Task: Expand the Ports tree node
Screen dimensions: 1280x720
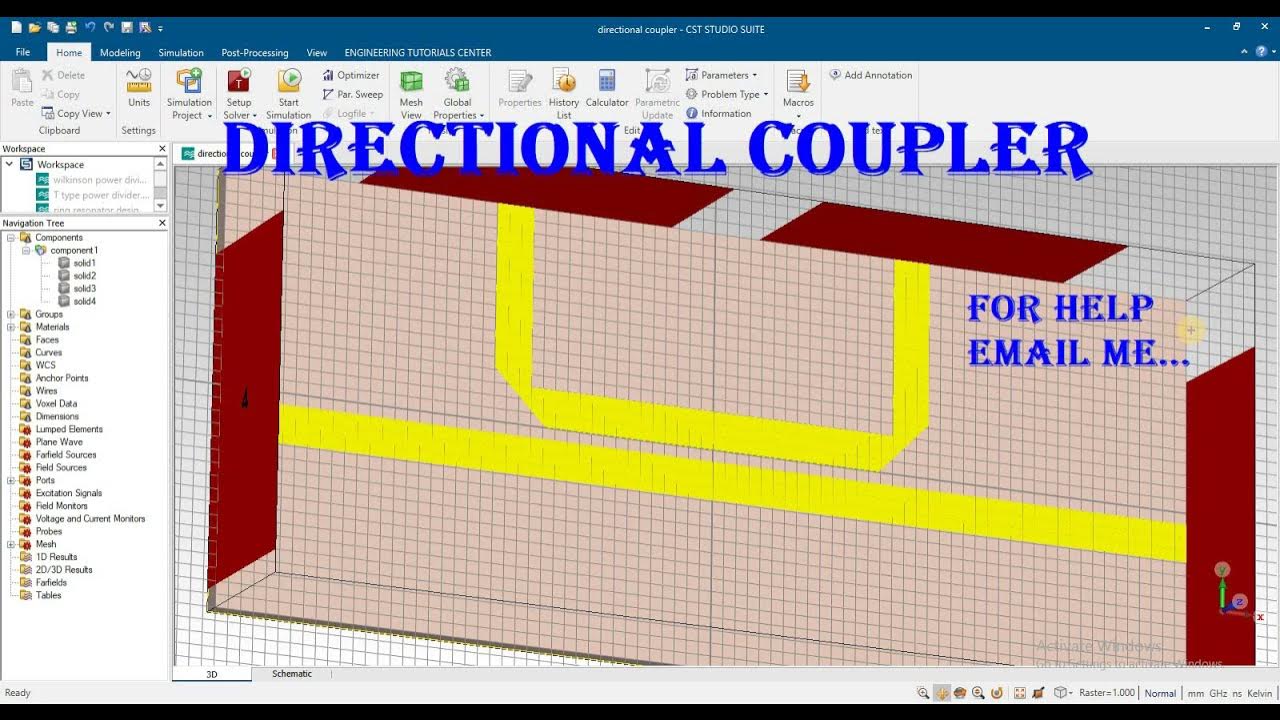Action: 10,480
